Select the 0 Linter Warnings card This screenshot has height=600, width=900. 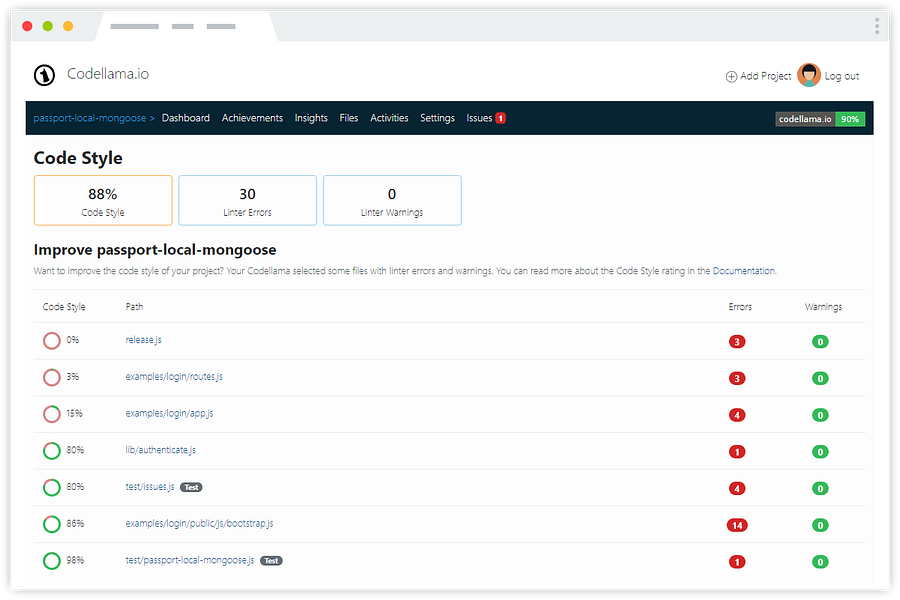click(x=392, y=200)
